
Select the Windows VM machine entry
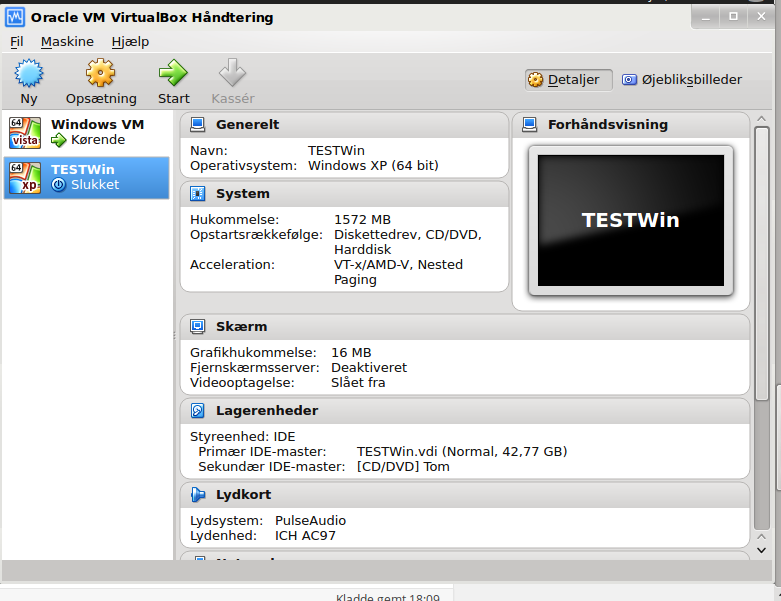pos(87,133)
